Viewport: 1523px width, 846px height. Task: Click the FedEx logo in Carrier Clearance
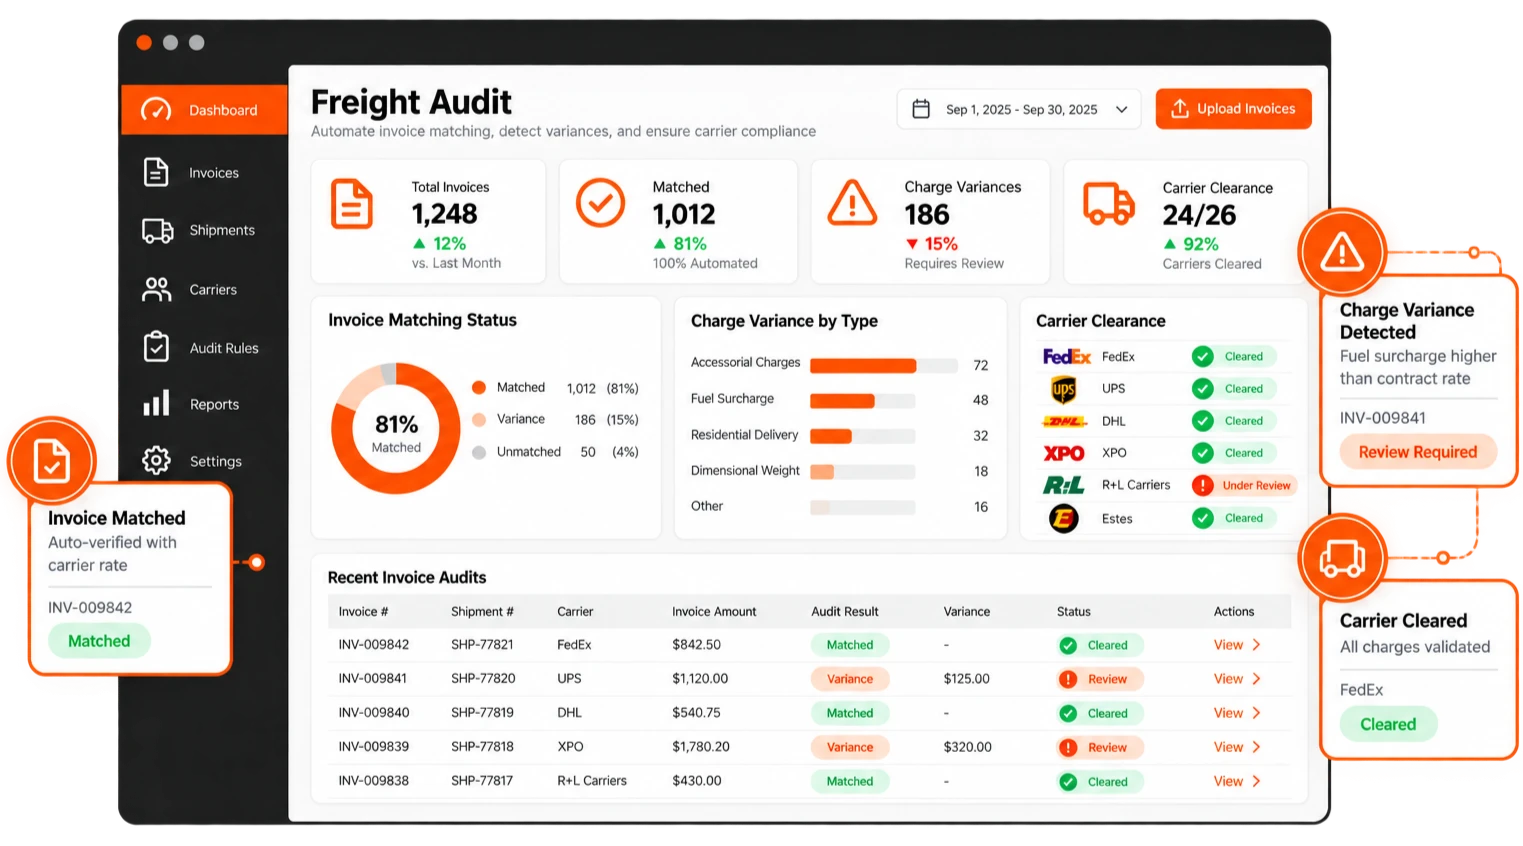(x=1066, y=356)
